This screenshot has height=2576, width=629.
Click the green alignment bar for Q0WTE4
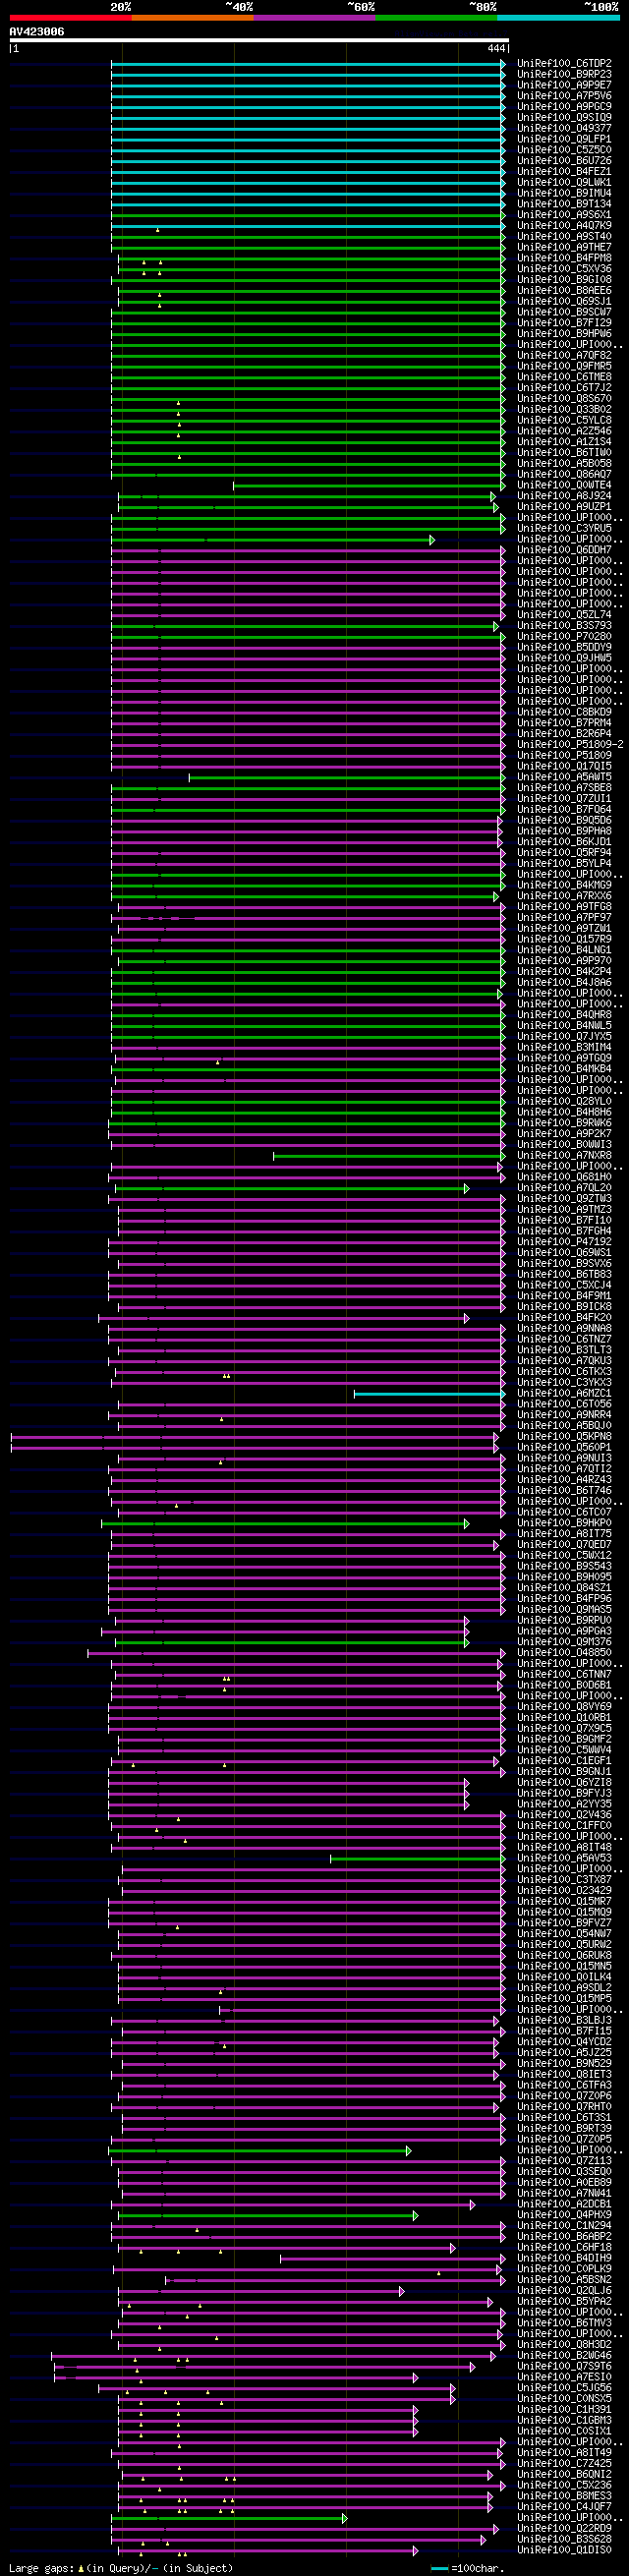pyautogui.click(x=369, y=486)
